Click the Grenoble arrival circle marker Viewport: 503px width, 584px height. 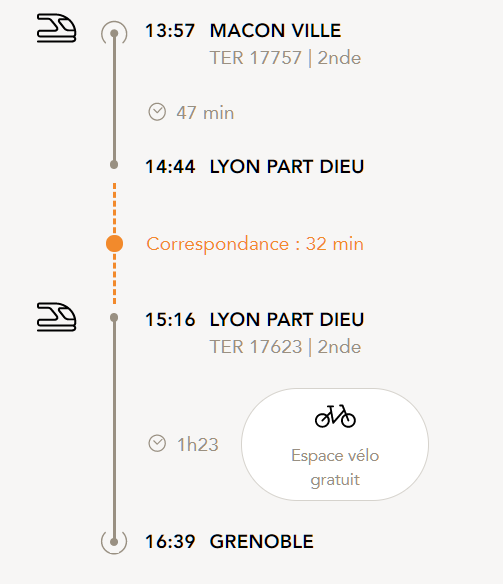click(x=114, y=541)
